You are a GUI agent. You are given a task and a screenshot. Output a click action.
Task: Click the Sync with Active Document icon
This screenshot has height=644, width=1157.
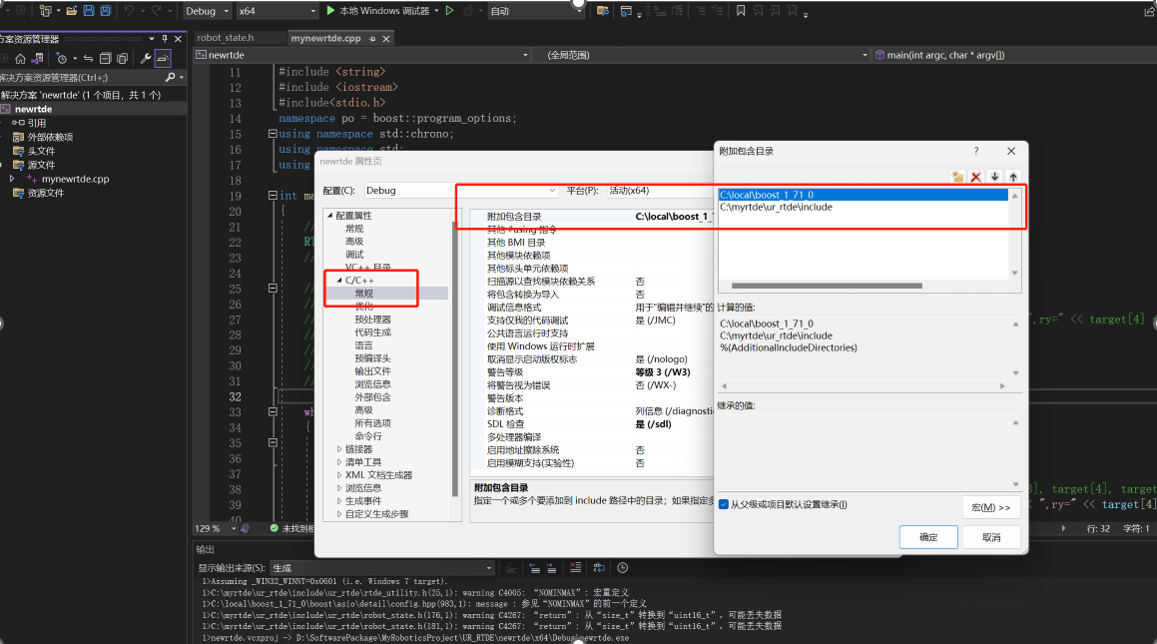point(88,58)
